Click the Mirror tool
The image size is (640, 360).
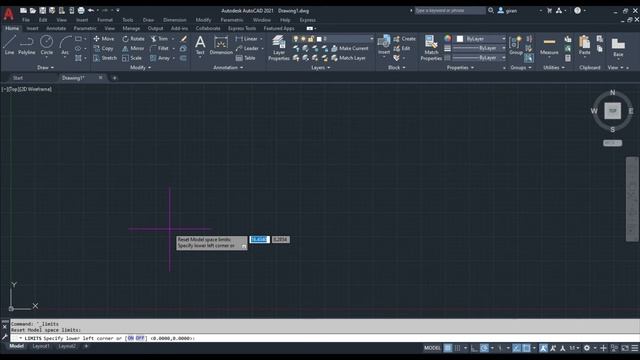[x=133, y=48]
